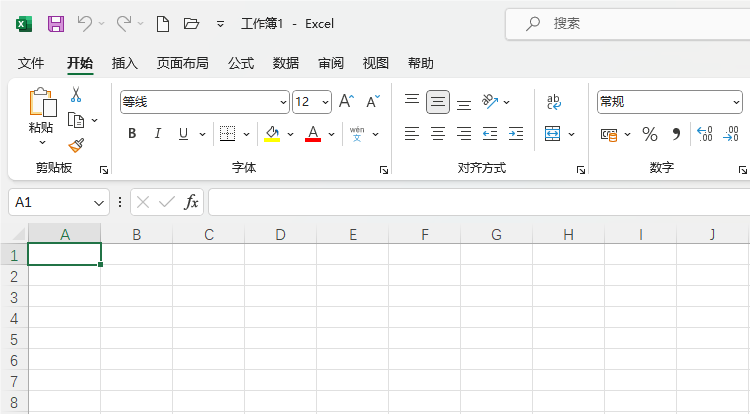The height and width of the screenshot is (414, 750).
Task: Expand the Name Box A1 dropdown
Action: click(99, 203)
